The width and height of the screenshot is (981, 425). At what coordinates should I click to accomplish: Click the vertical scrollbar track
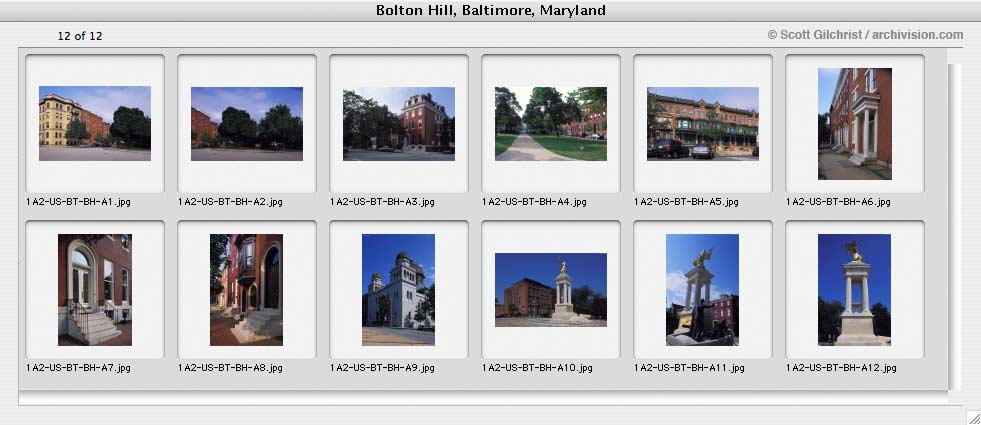[954, 225]
